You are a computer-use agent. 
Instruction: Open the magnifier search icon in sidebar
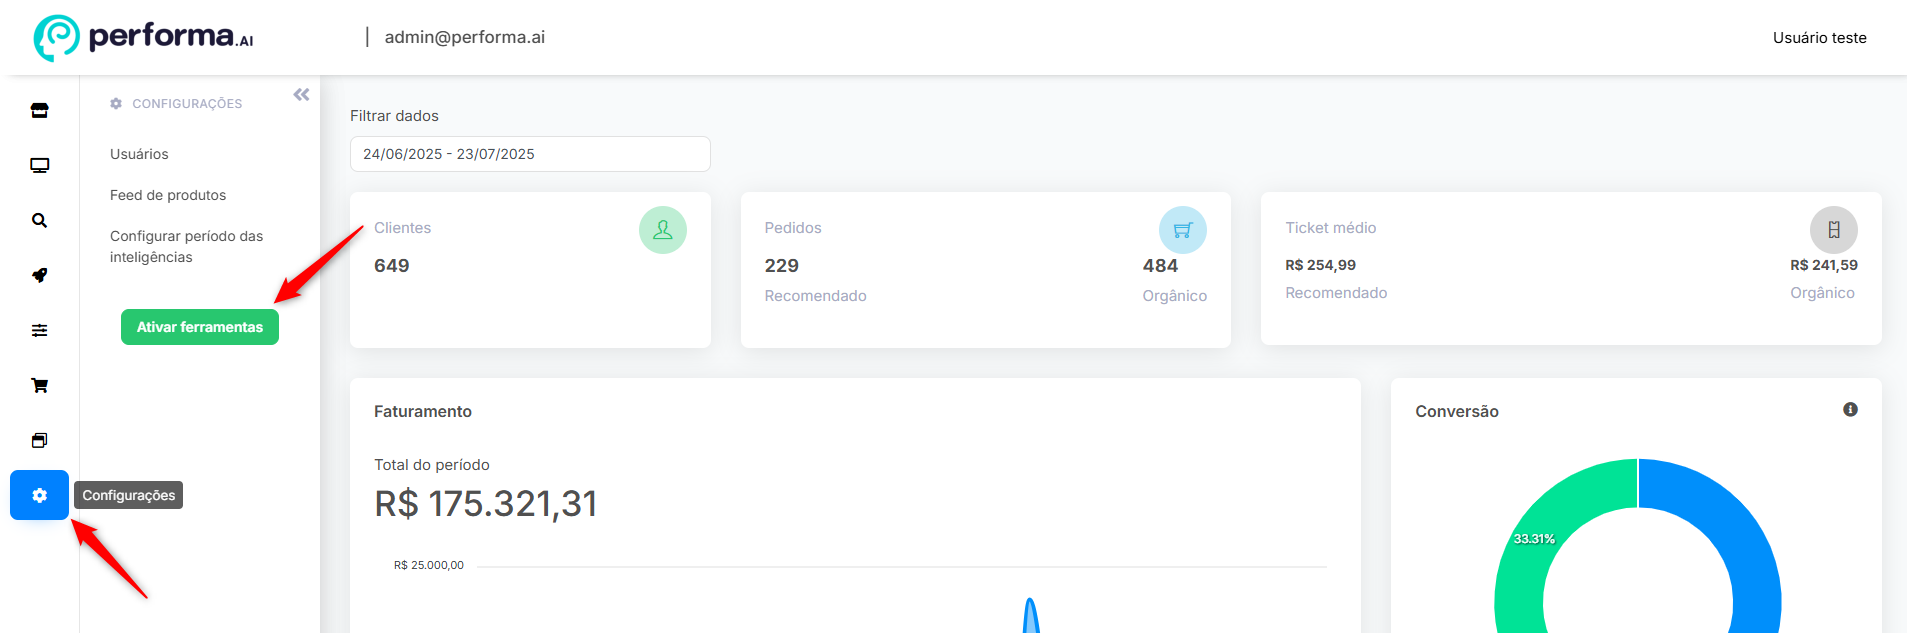point(39,220)
